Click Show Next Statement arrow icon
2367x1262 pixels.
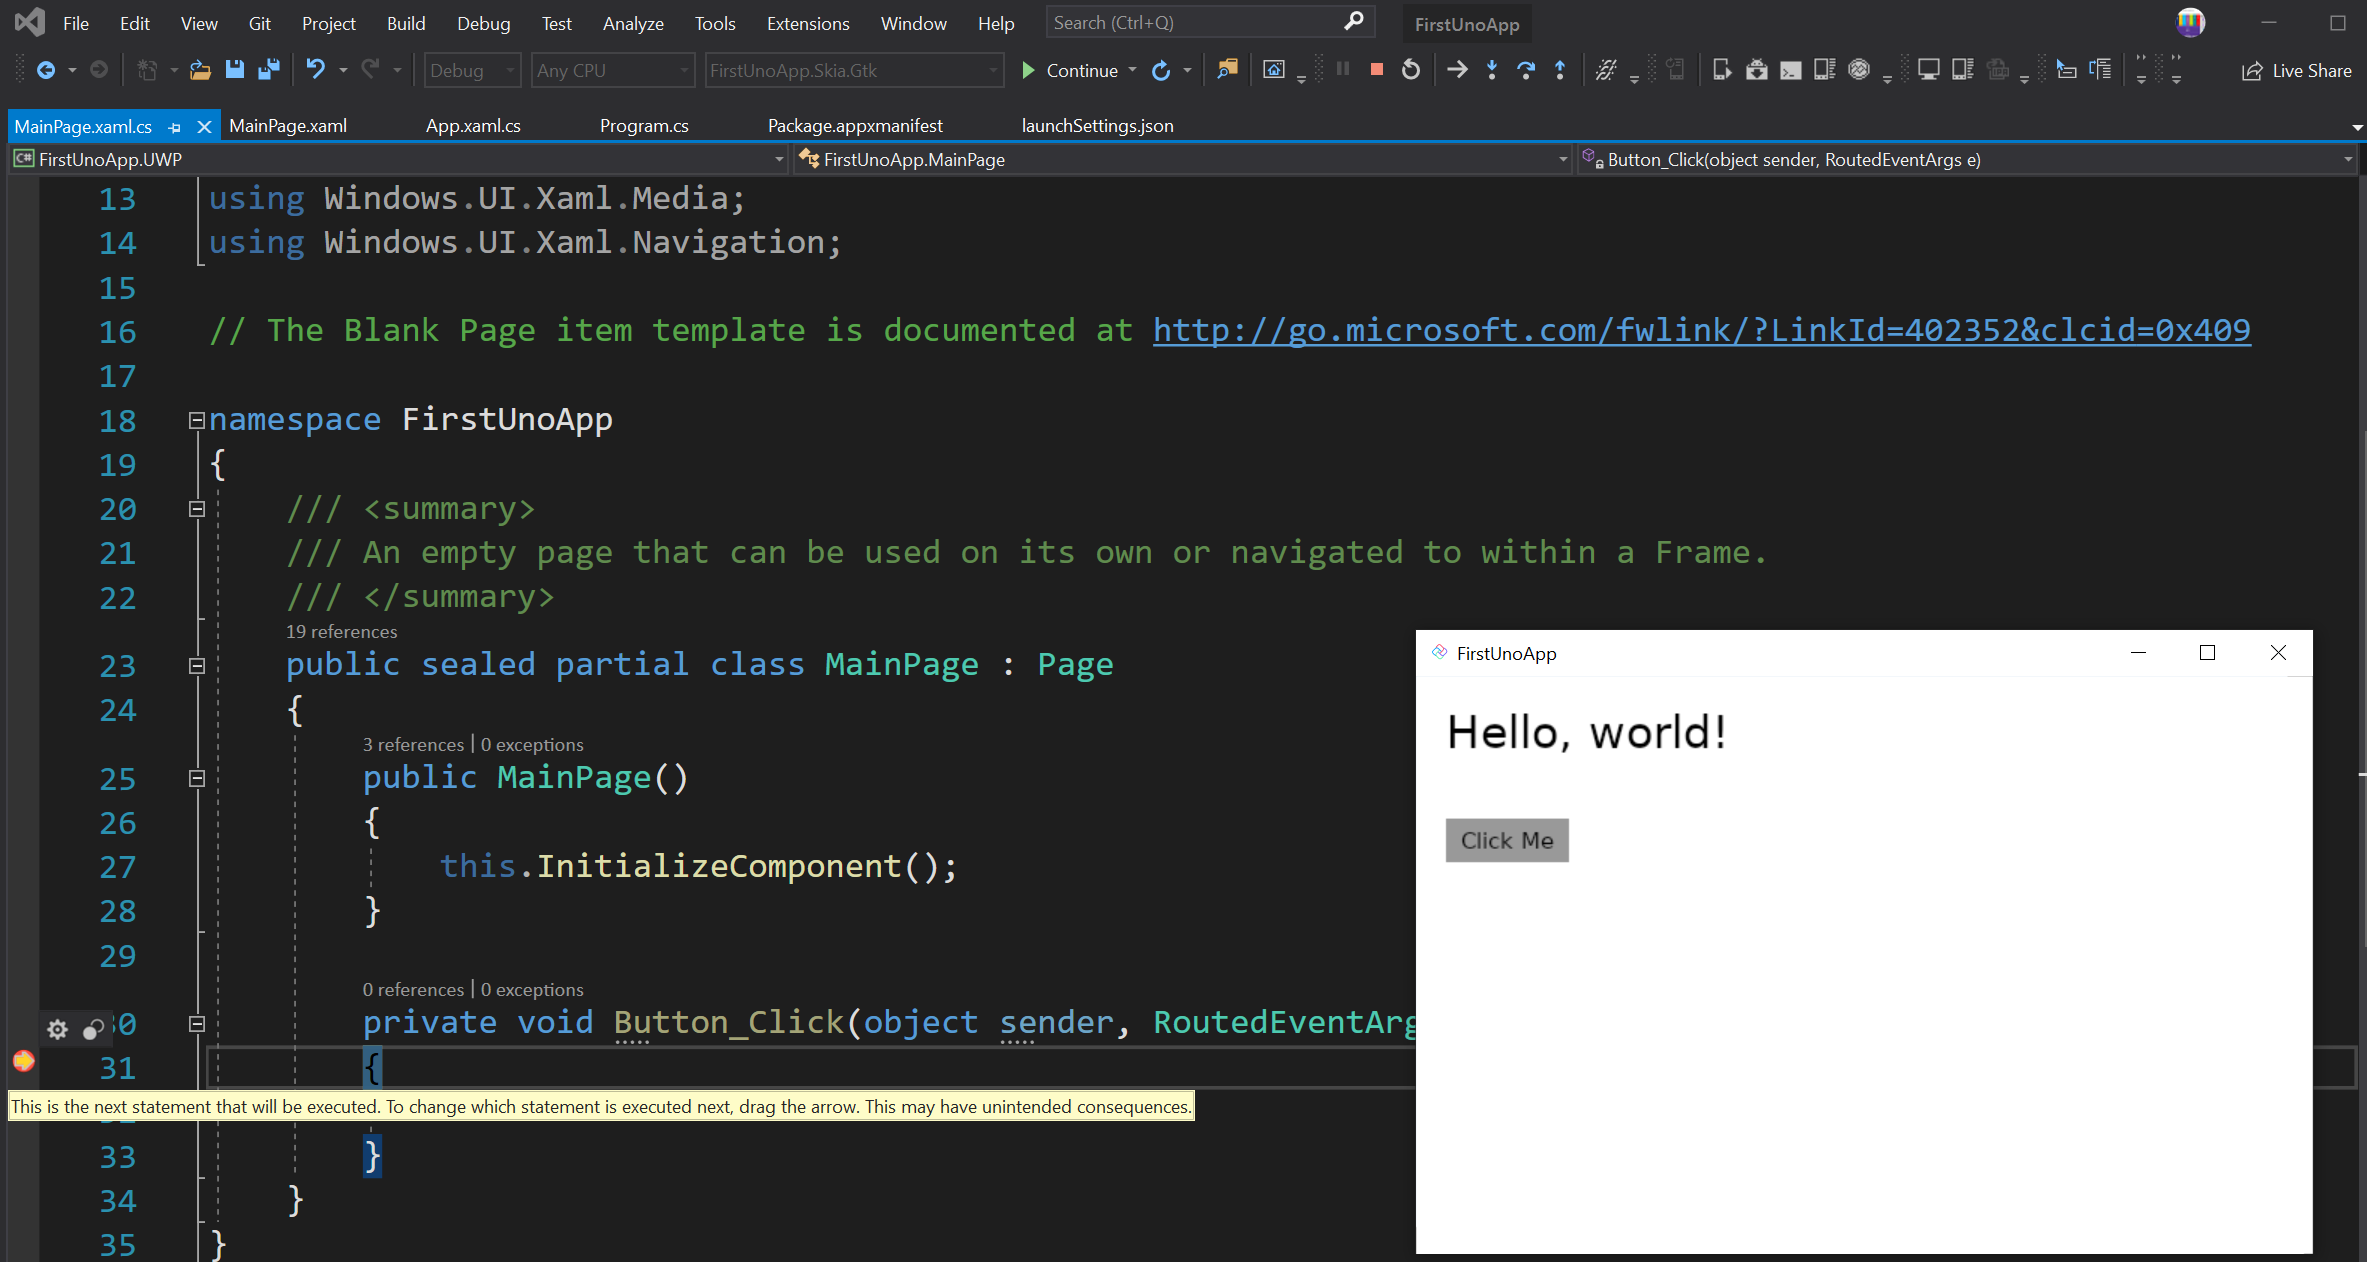pos(1457,70)
